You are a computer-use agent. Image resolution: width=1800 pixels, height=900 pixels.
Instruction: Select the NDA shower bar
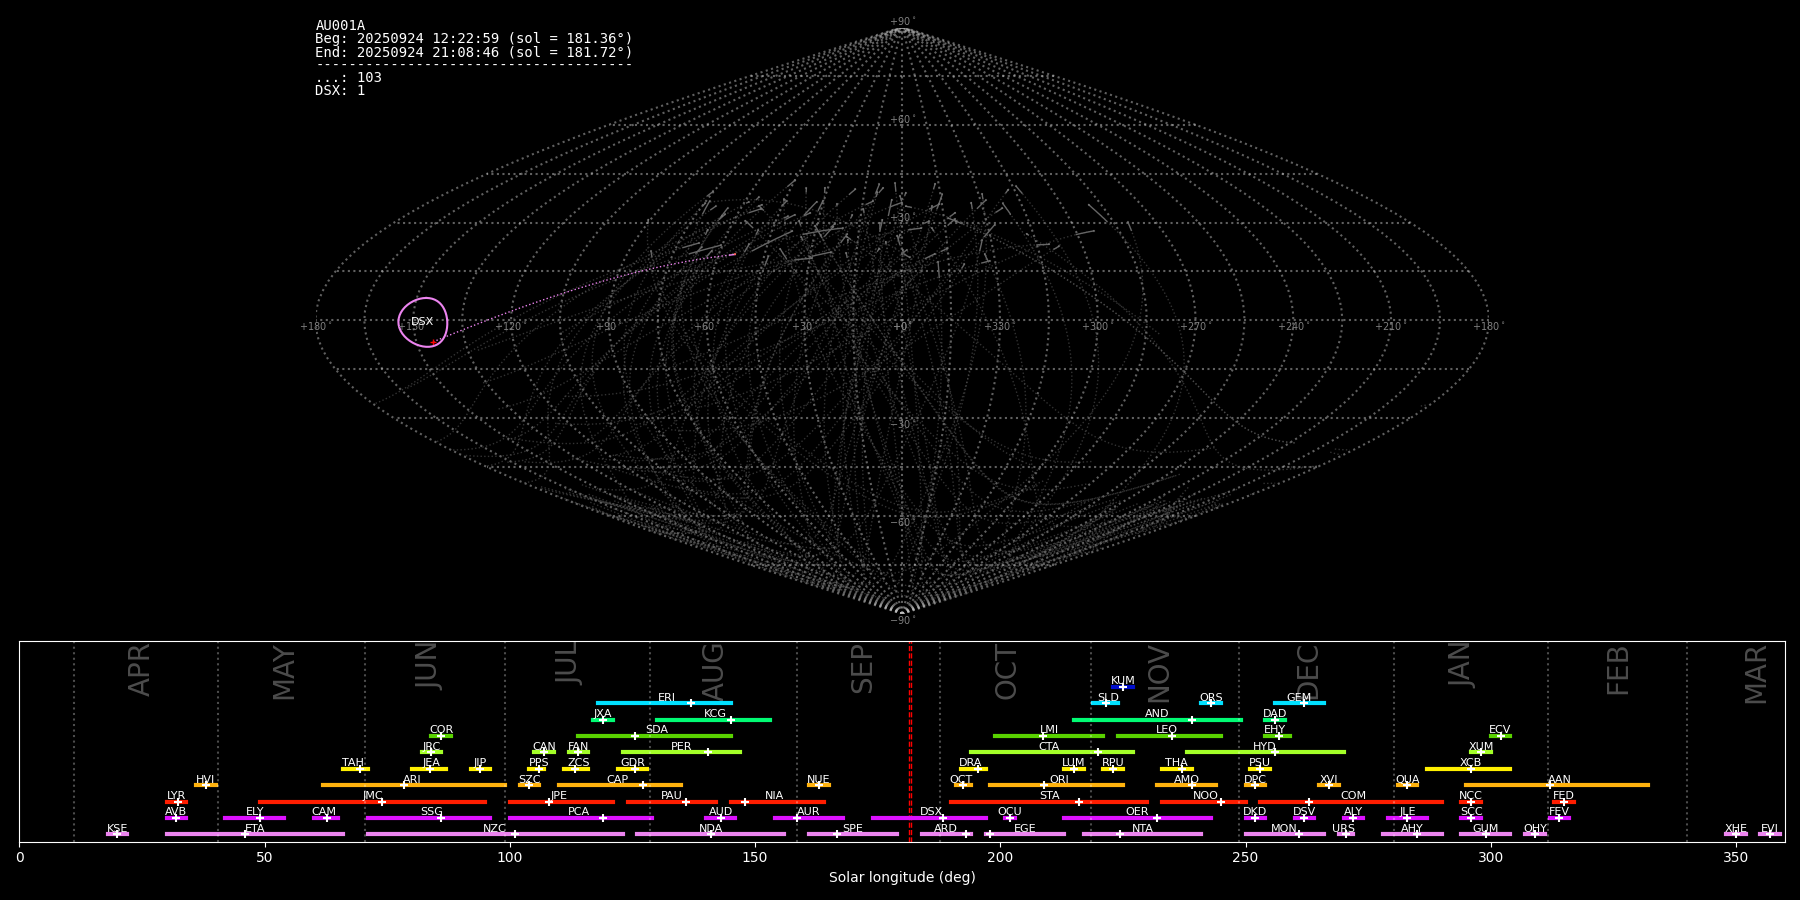tap(711, 834)
